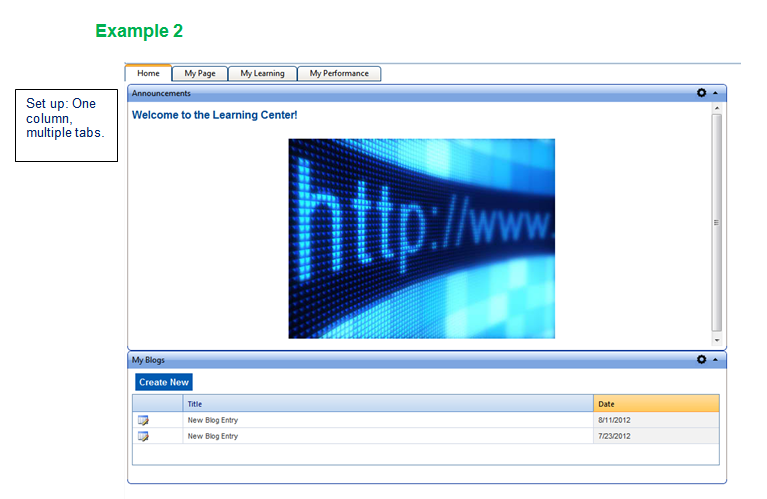This screenshot has height=499, width=767.
Task: Click the Announcements scrollbar up arrow
Action: (716, 107)
